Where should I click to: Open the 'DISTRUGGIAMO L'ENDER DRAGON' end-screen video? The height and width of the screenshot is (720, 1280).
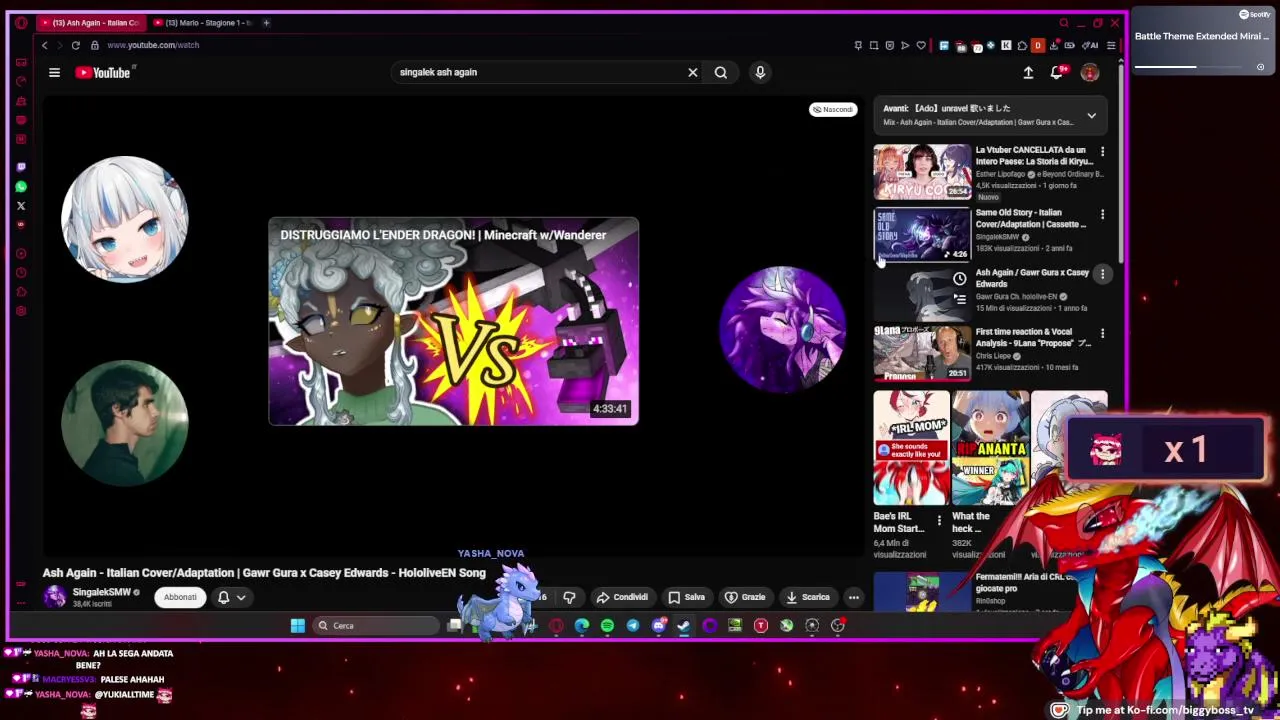453,321
